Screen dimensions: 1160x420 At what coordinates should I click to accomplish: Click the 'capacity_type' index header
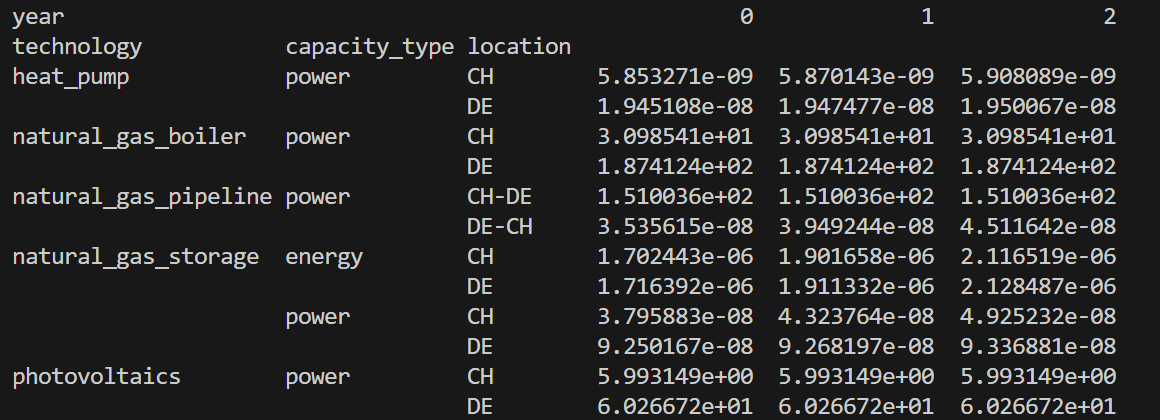pyautogui.click(x=369, y=47)
